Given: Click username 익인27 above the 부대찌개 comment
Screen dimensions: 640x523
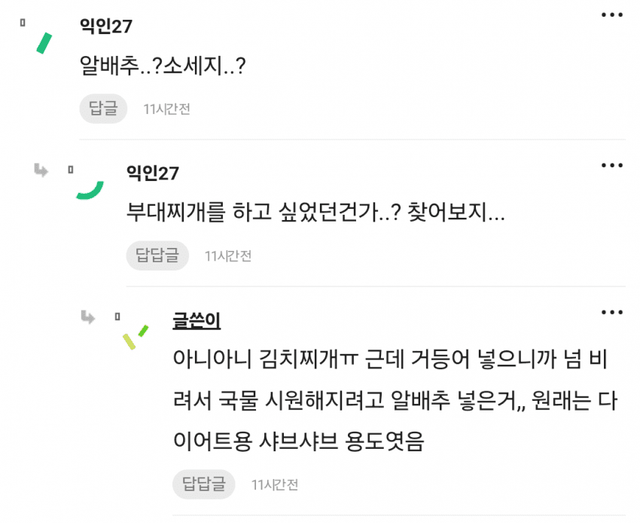Looking at the screenshot, I should coord(154,172).
